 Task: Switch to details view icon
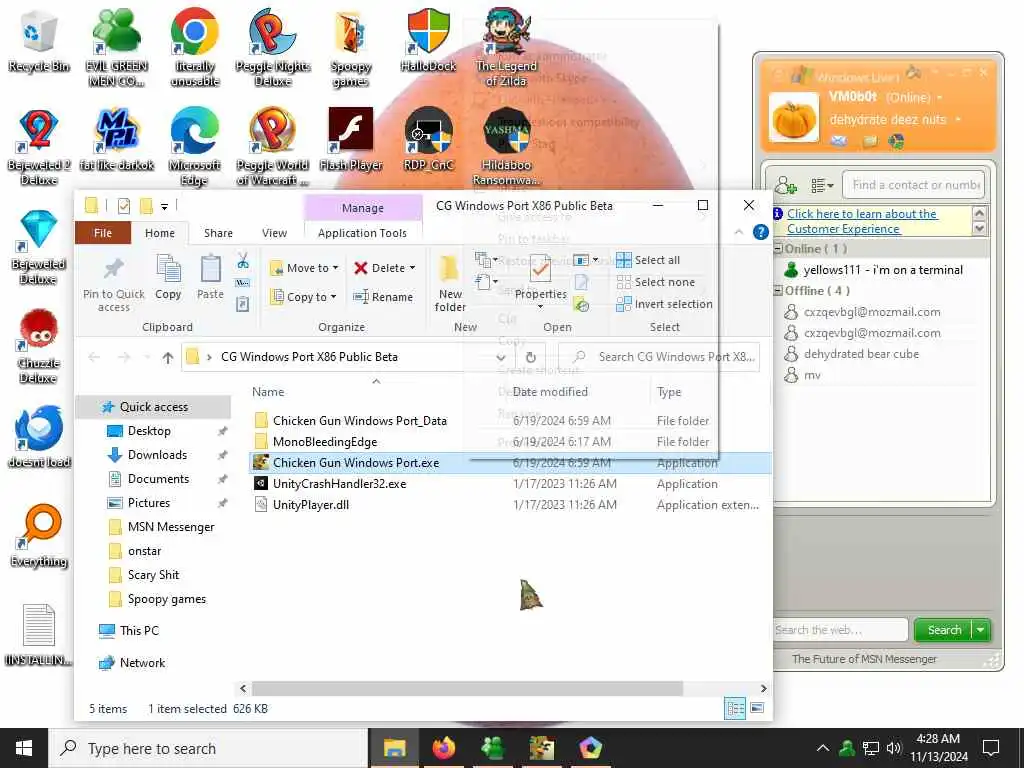click(x=735, y=709)
